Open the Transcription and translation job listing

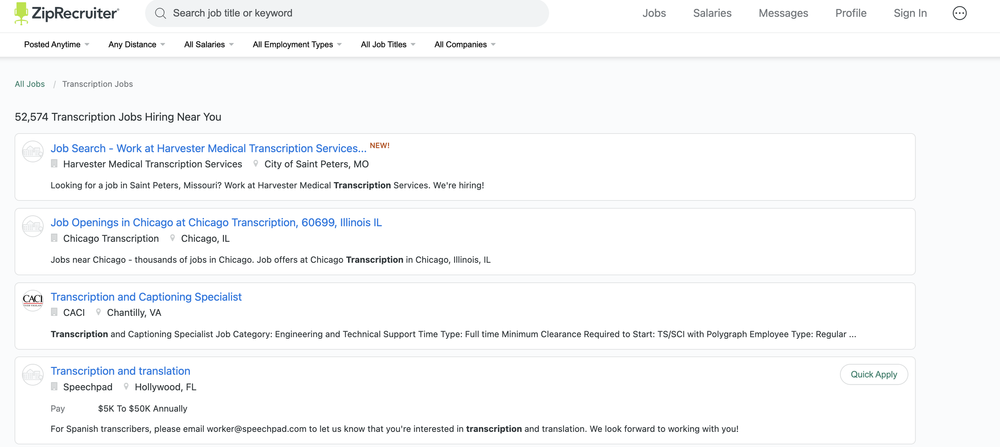point(121,371)
